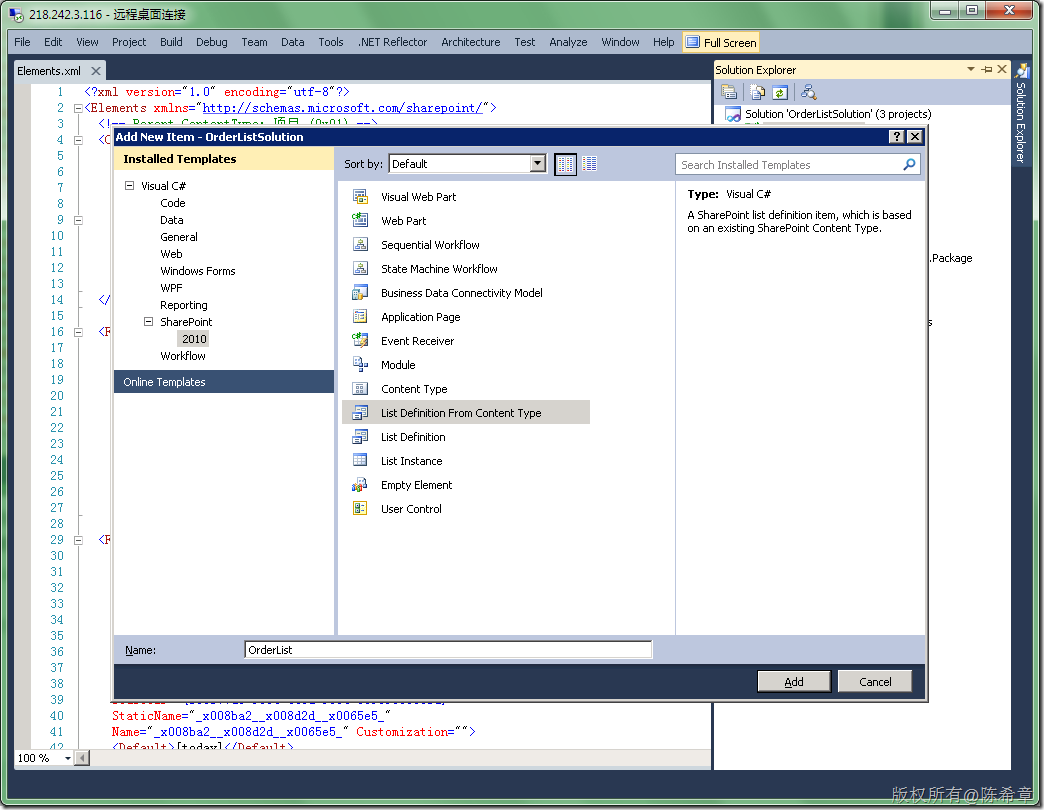
Task: Click Installed Templates header
Action: [x=224, y=158]
